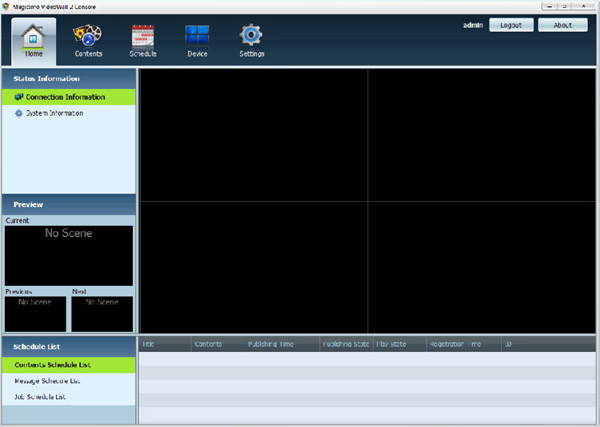600x427 pixels.
Task: Click the System Information gear icon
Action: coord(19,114)
